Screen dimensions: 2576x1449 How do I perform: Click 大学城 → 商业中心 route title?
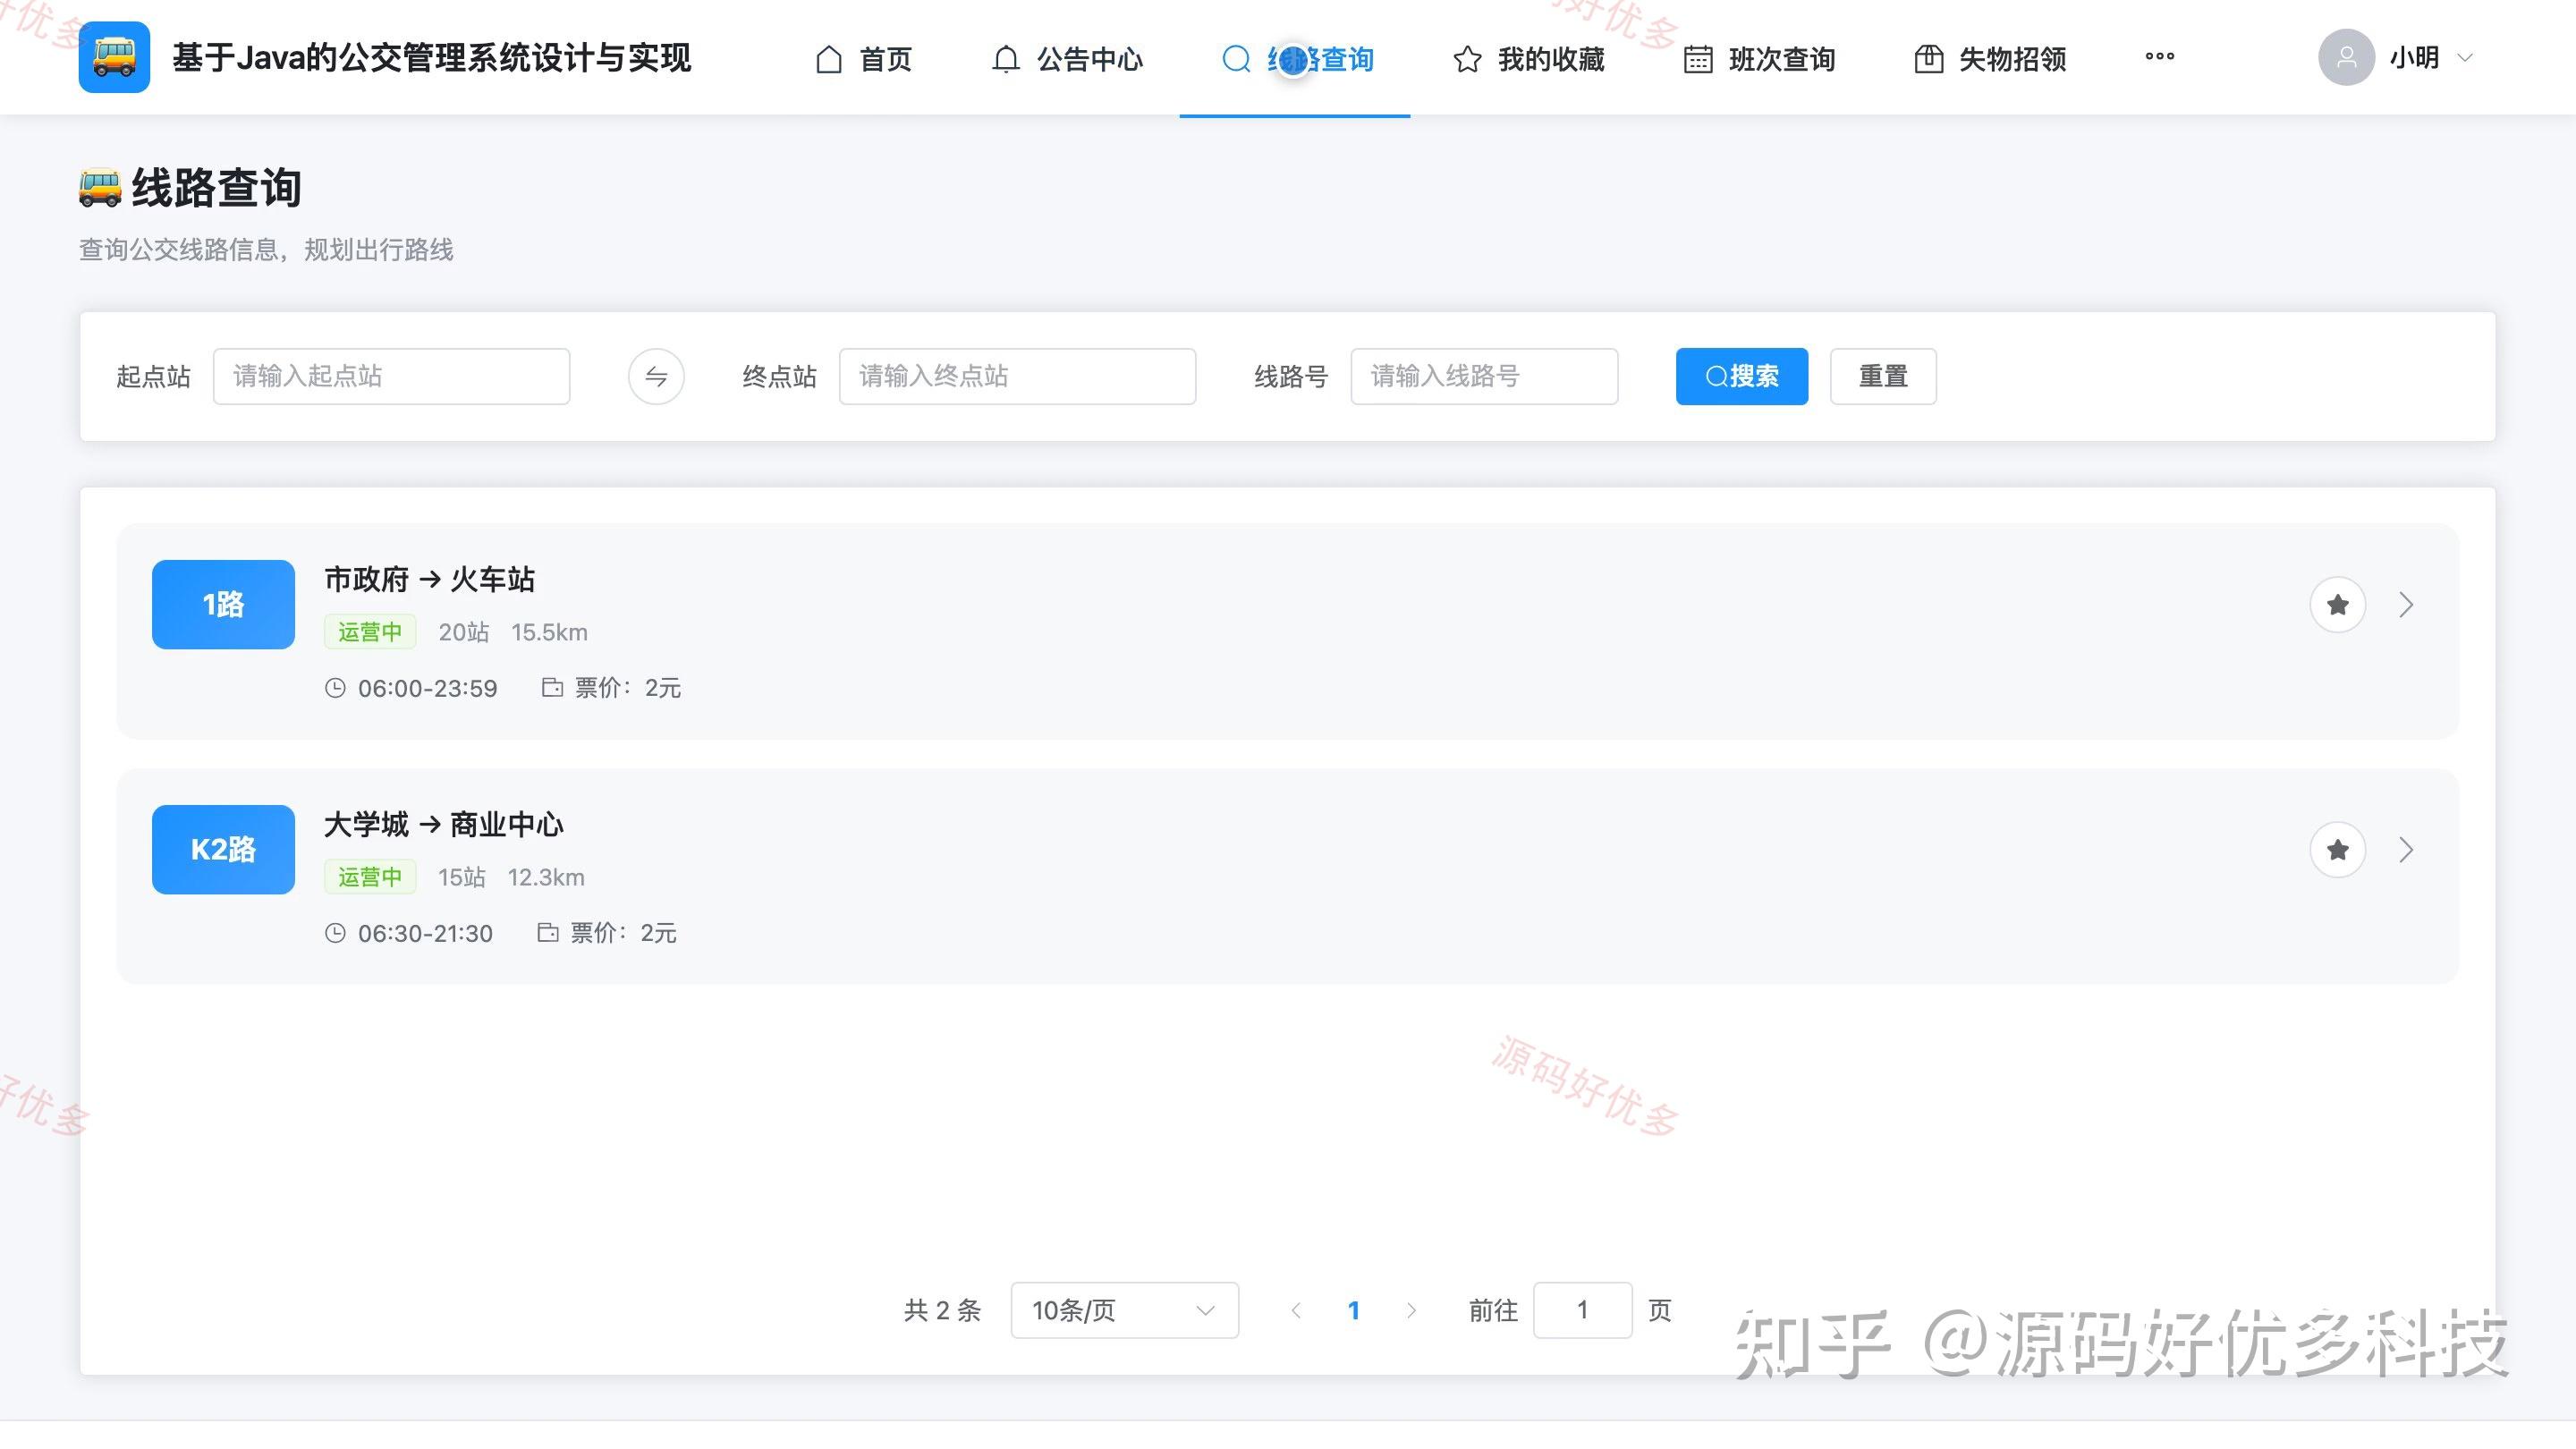pyautogui.click(x=443, y=824)
